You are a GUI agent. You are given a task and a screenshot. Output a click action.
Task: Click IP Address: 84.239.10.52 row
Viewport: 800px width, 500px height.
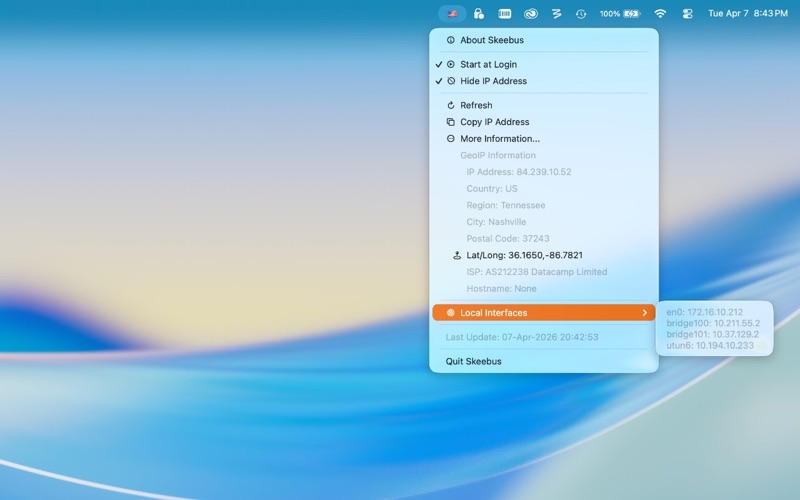point(544,172)
